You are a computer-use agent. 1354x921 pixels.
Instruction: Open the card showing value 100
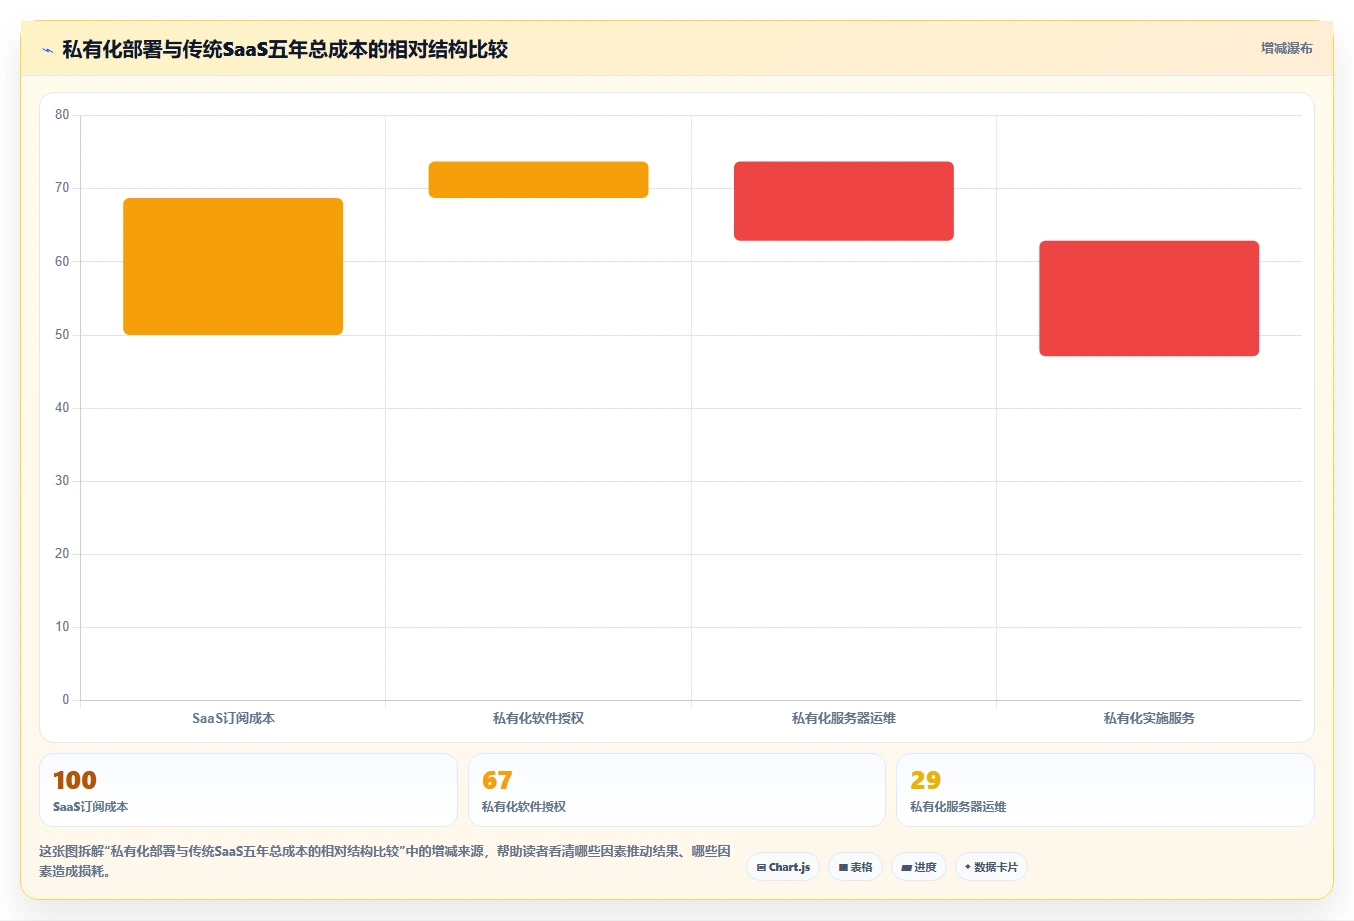248,790
